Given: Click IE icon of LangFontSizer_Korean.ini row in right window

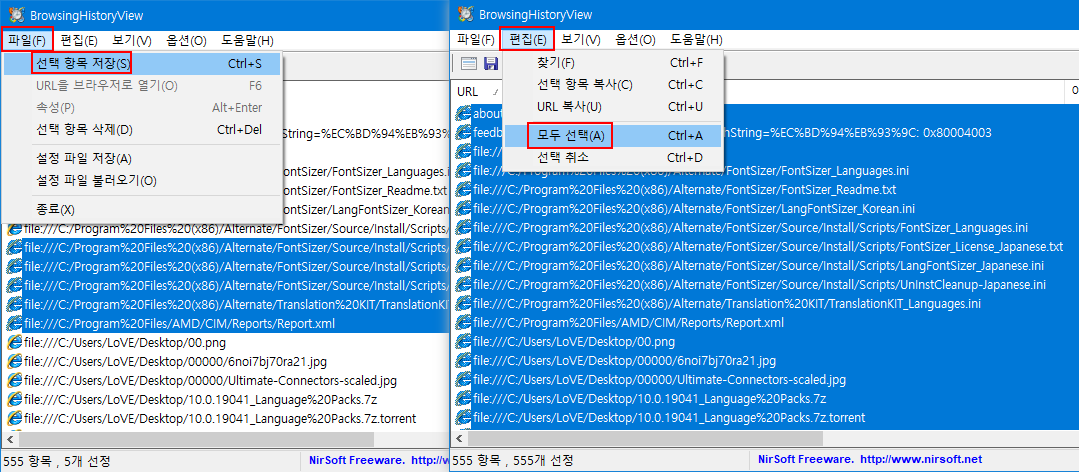Looking at the screenshot, I should click(464, 208).
